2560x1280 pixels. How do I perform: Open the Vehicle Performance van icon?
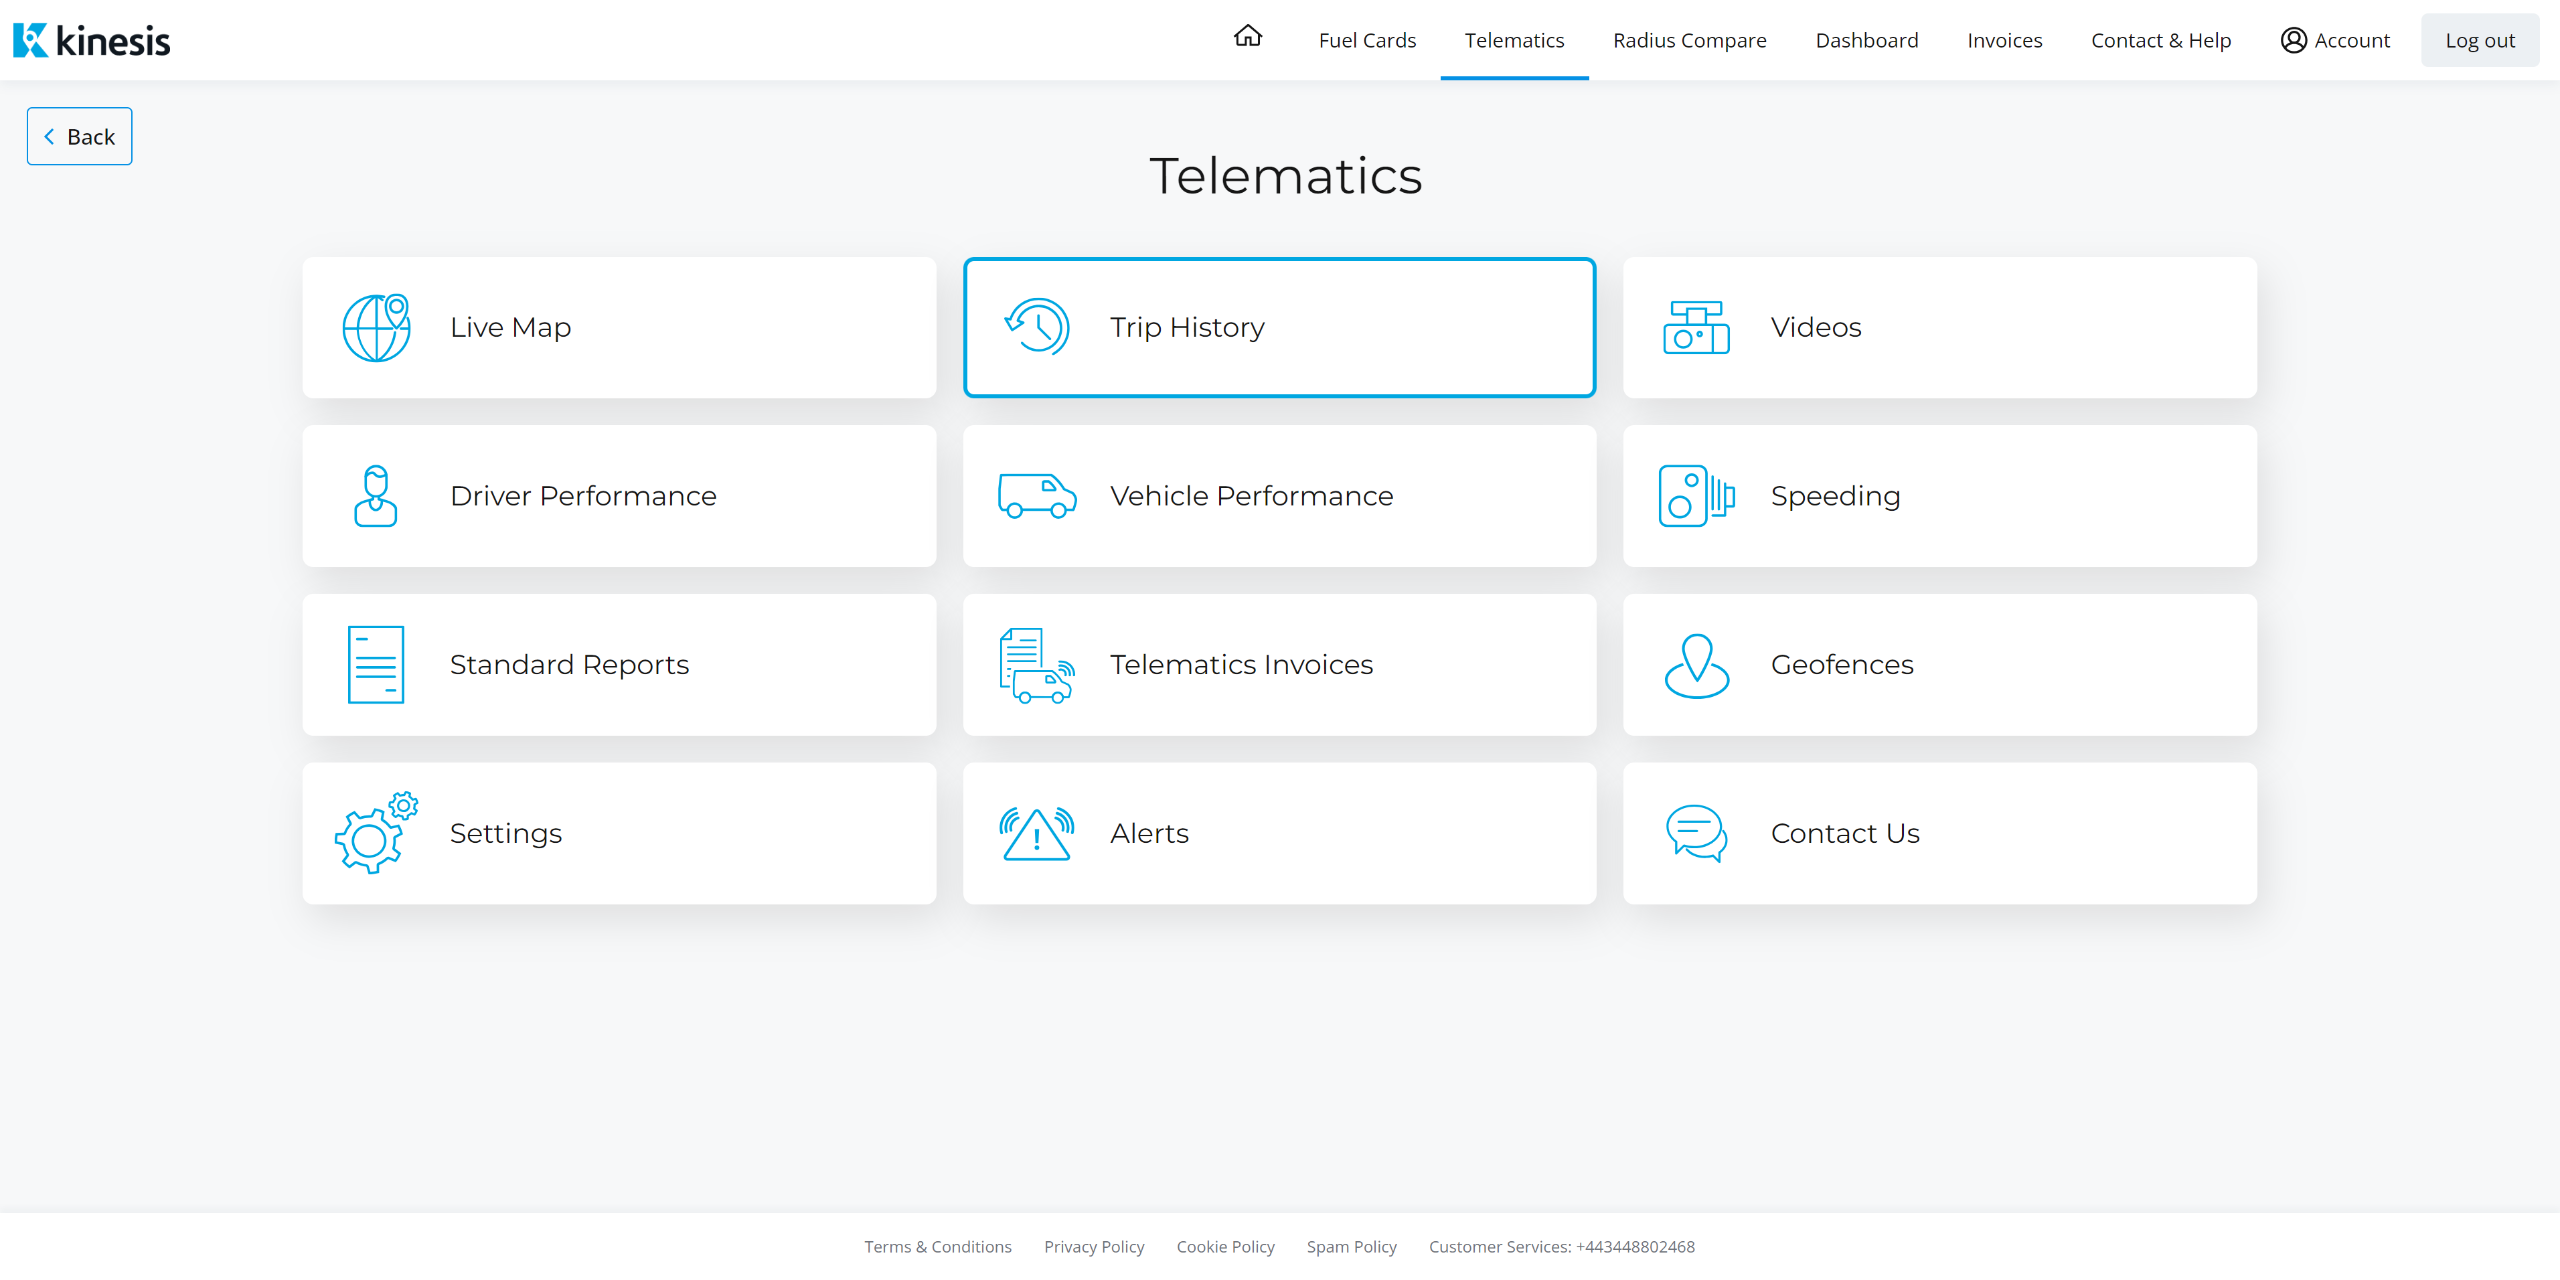[1037, 496]
